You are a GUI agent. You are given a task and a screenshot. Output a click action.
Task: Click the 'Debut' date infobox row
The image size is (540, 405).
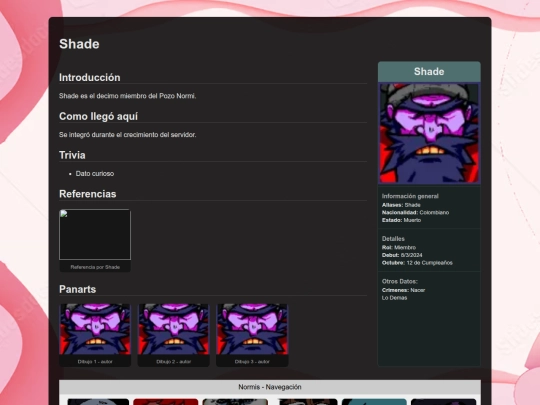pyautogui.click(x=402, y=255)
